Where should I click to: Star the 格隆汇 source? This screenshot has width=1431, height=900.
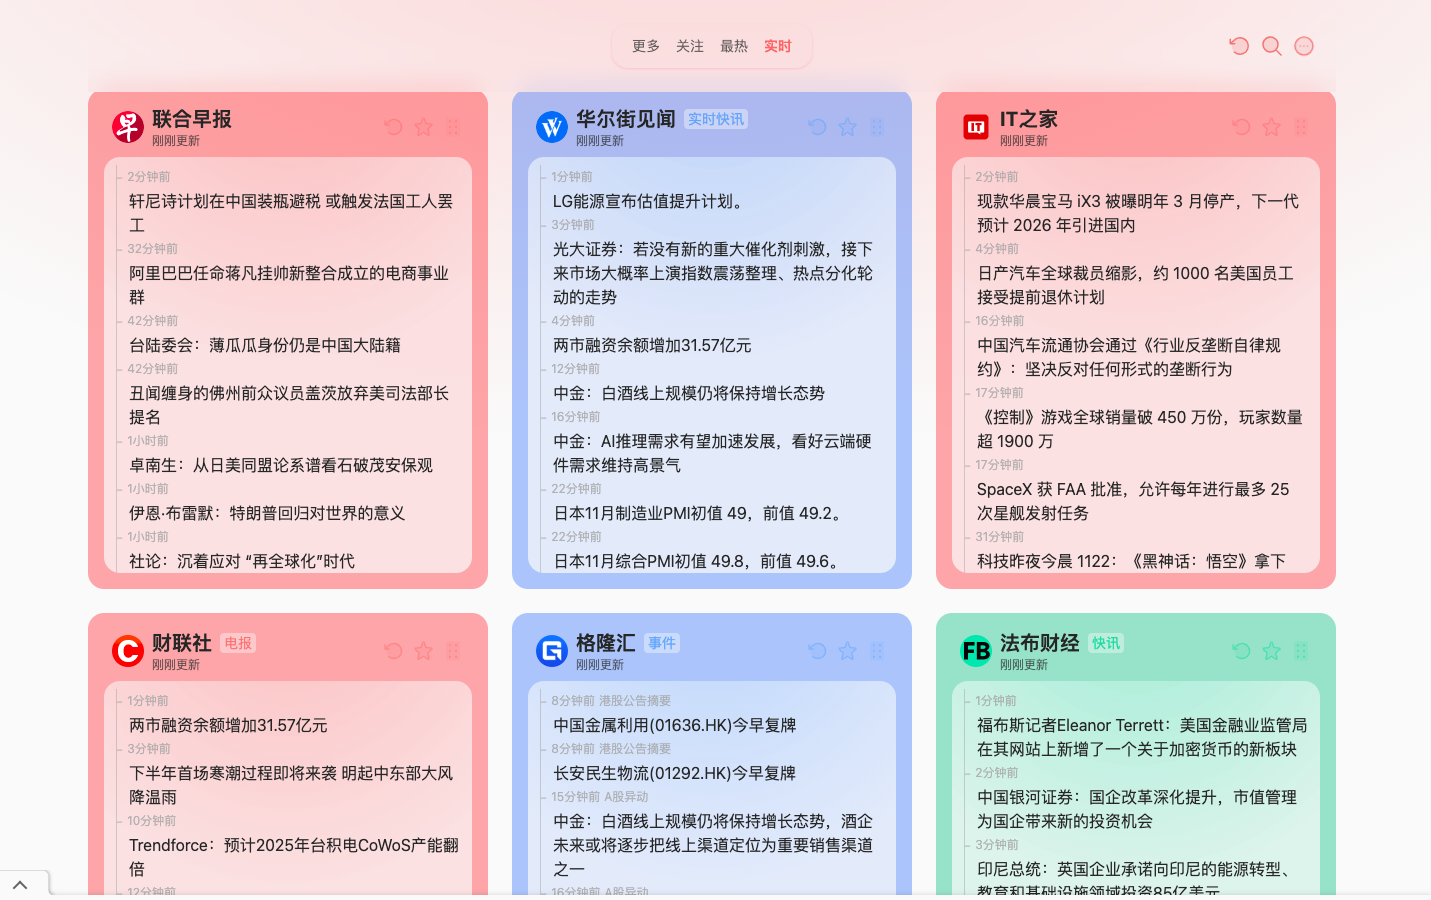[x=848, y=651]
